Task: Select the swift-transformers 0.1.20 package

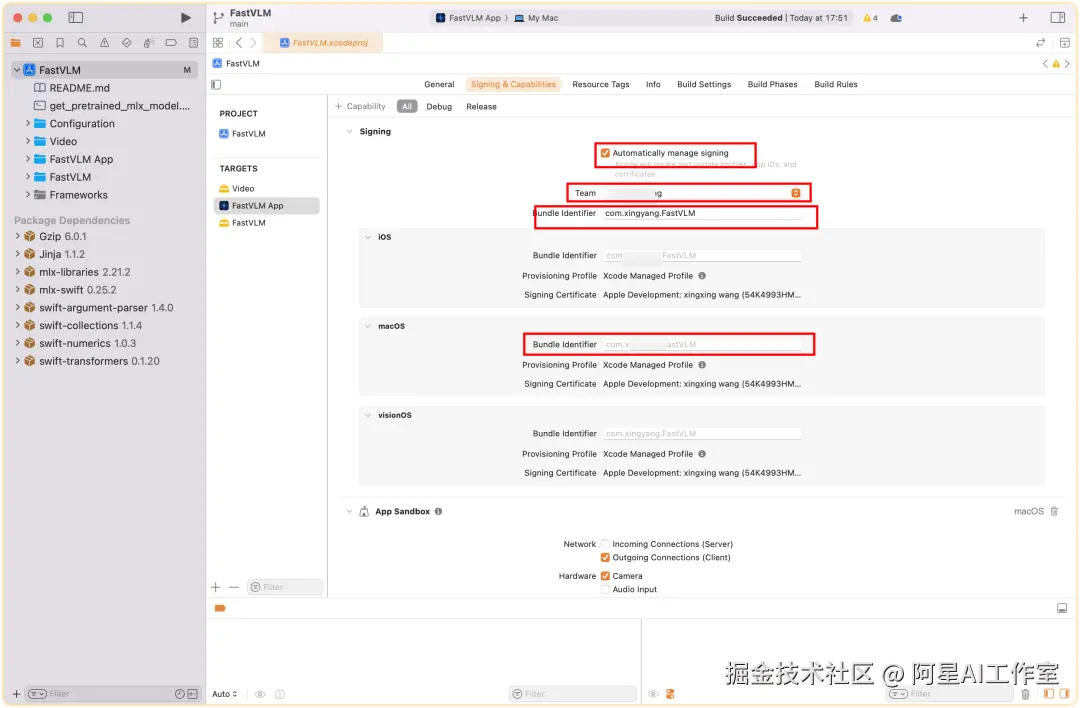Action: coord(98,361)
